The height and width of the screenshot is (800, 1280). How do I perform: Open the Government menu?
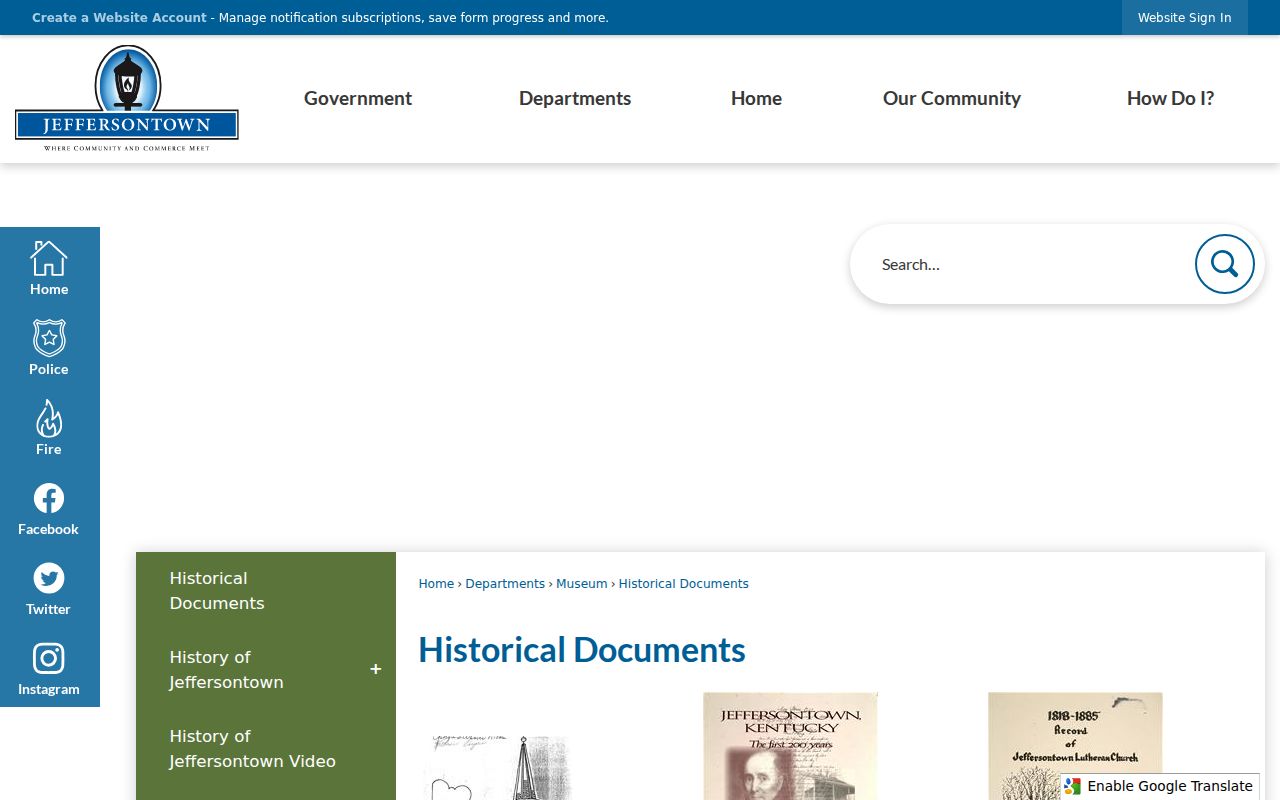point(358,98)
